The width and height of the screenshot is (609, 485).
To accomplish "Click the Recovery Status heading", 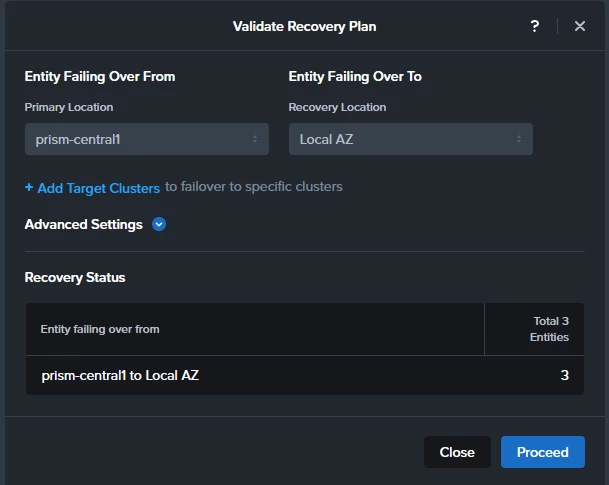I will pos(75,278).
